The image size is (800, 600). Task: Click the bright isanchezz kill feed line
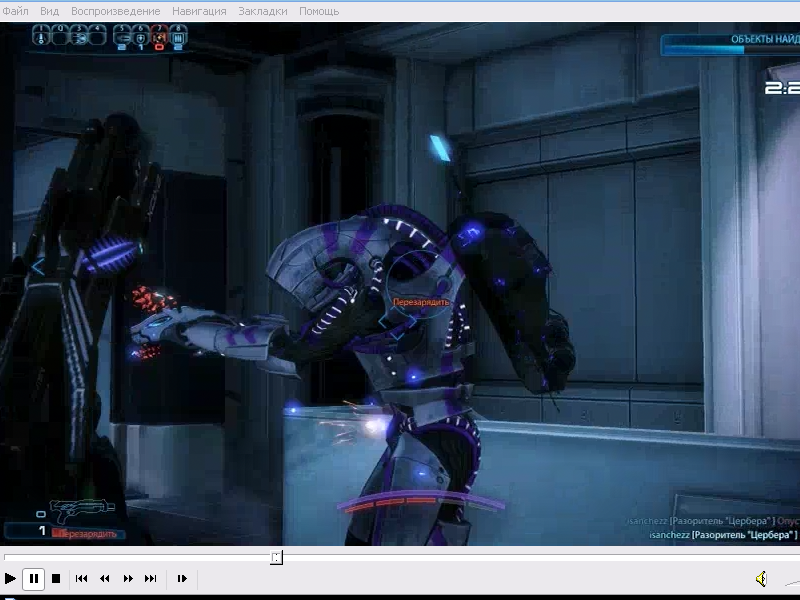pos(723,535)
